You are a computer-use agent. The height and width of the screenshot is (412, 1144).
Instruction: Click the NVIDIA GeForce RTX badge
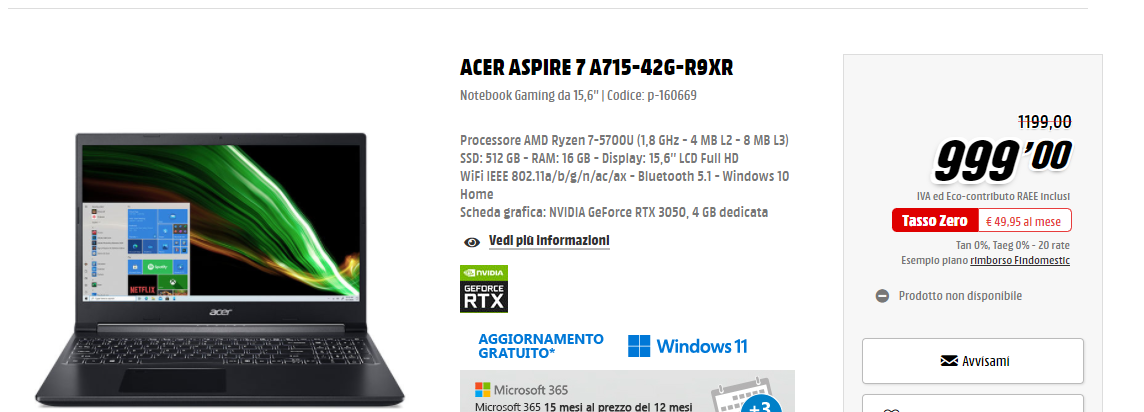(x=484, y=289)
